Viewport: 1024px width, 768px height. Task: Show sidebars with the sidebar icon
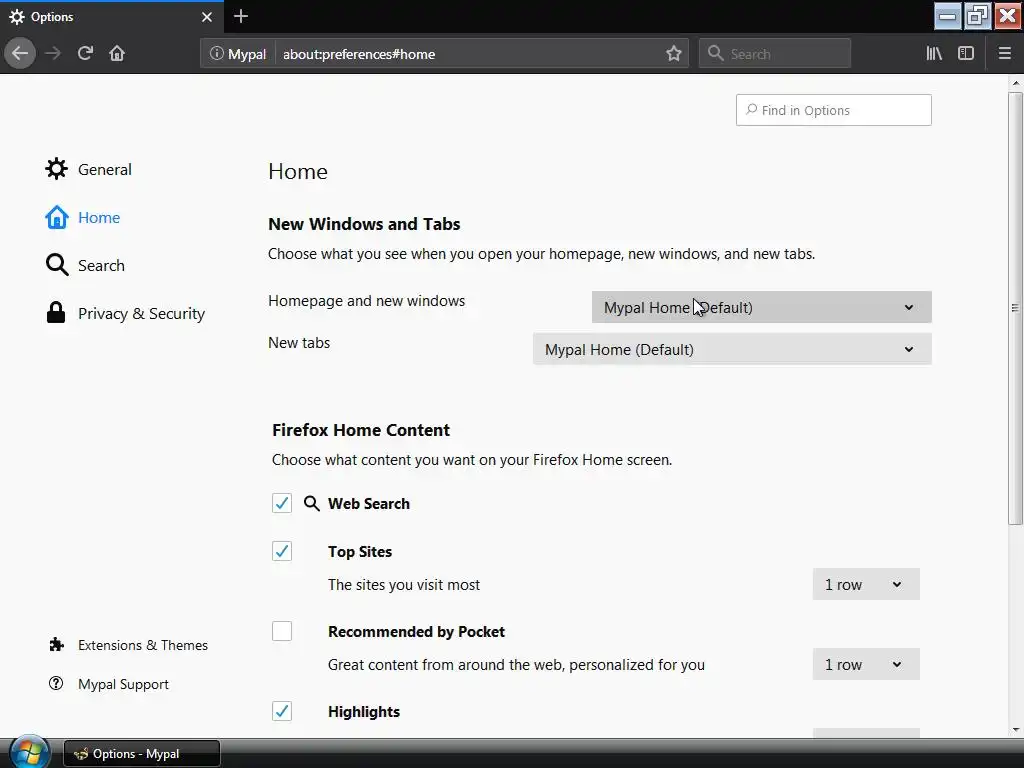pyautogui.click(x=966, y=54)
